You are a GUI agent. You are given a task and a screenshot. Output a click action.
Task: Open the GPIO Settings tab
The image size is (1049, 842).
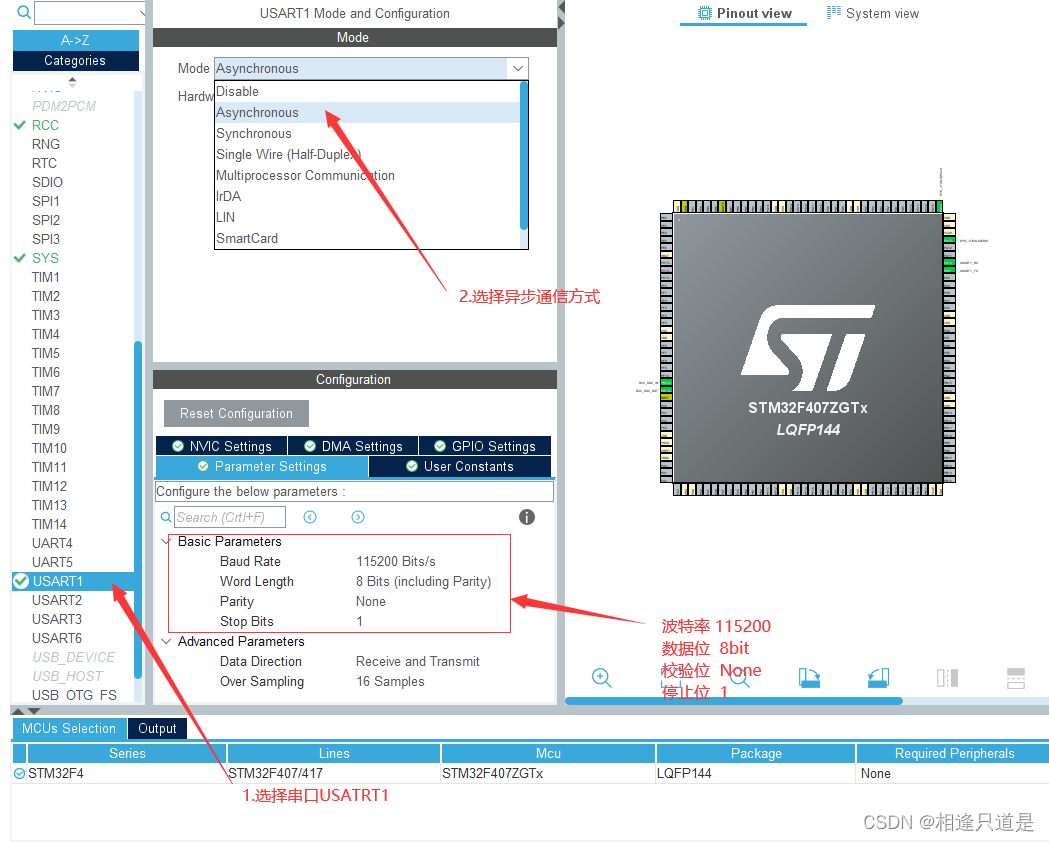[x=485, y=446]
